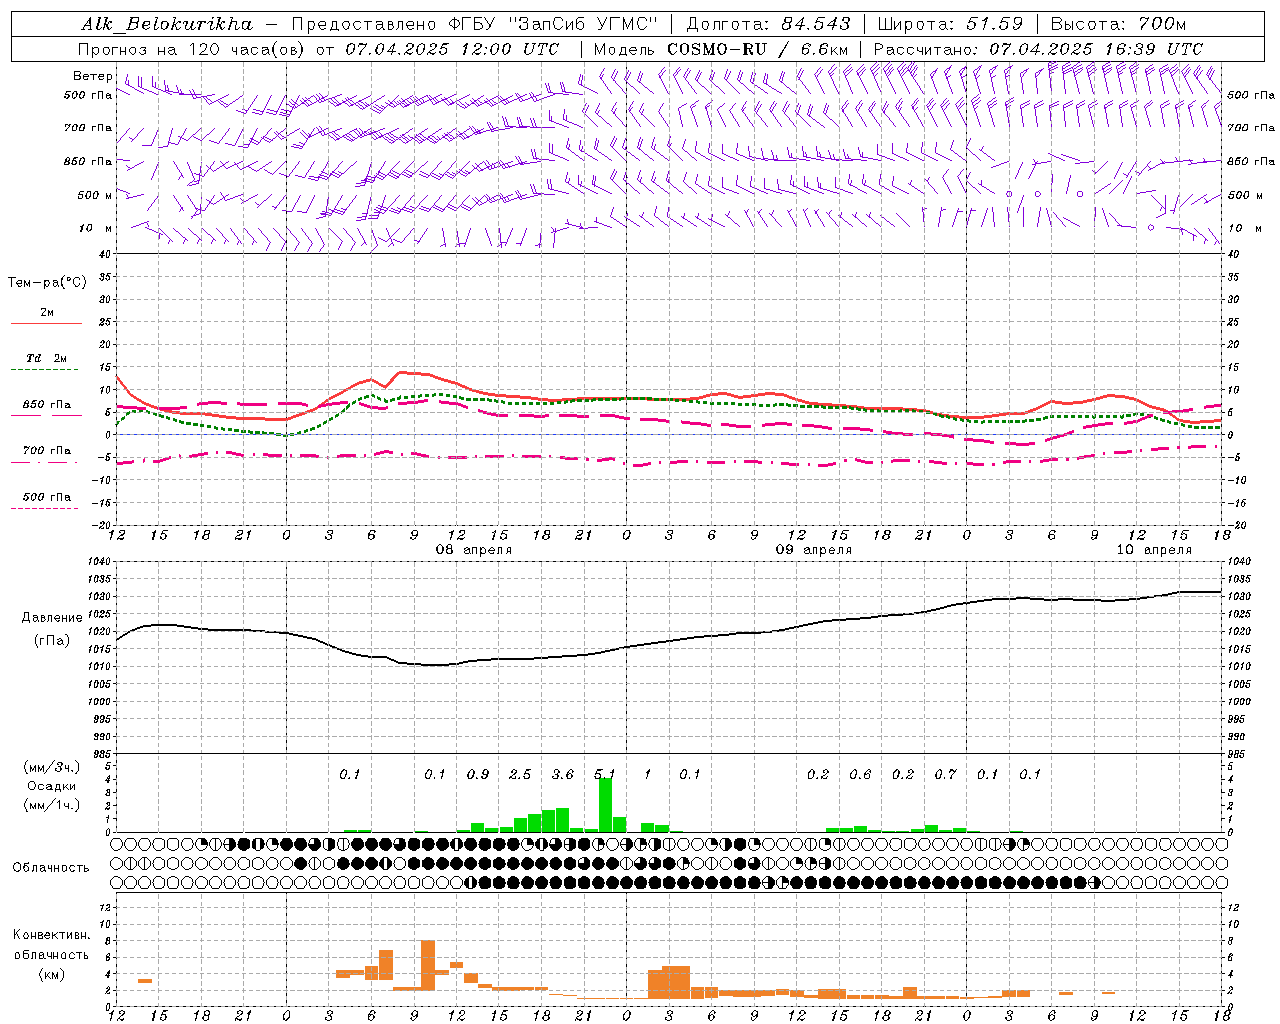Click the Давление pressure panel label
Viewport: 1280px width, 1024px height.
52,618
